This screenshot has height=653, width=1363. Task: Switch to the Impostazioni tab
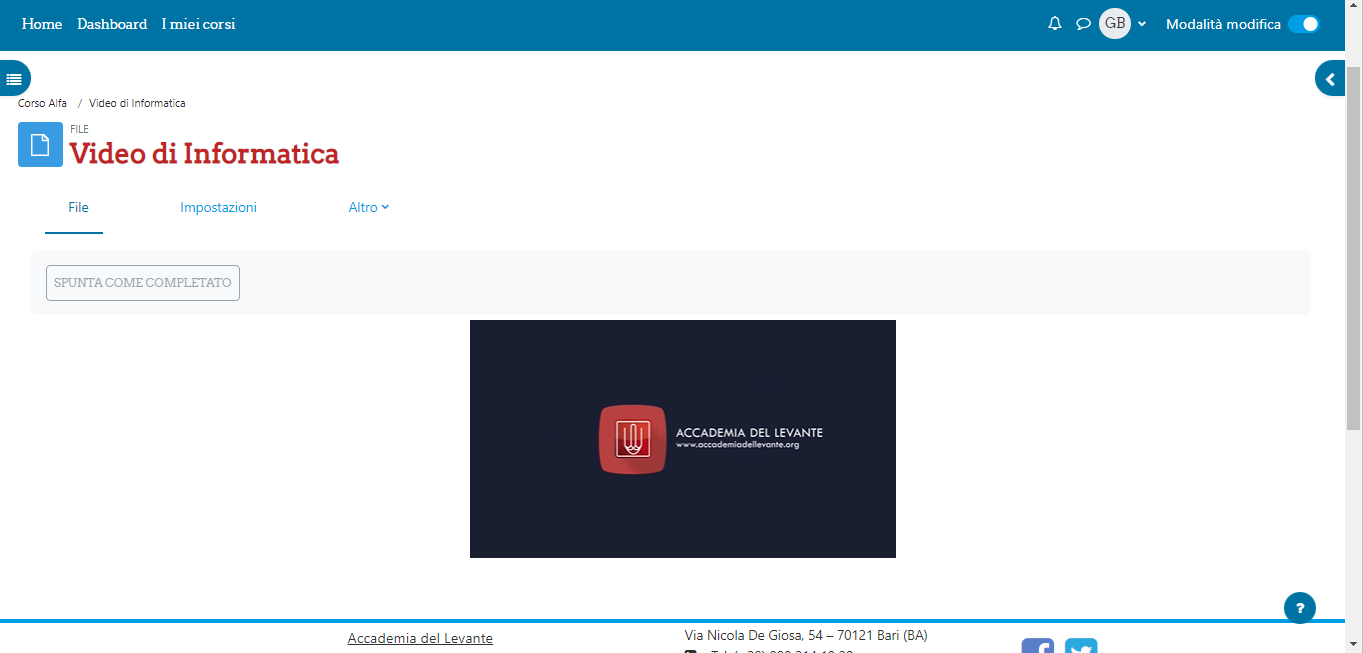pos(218,207)
